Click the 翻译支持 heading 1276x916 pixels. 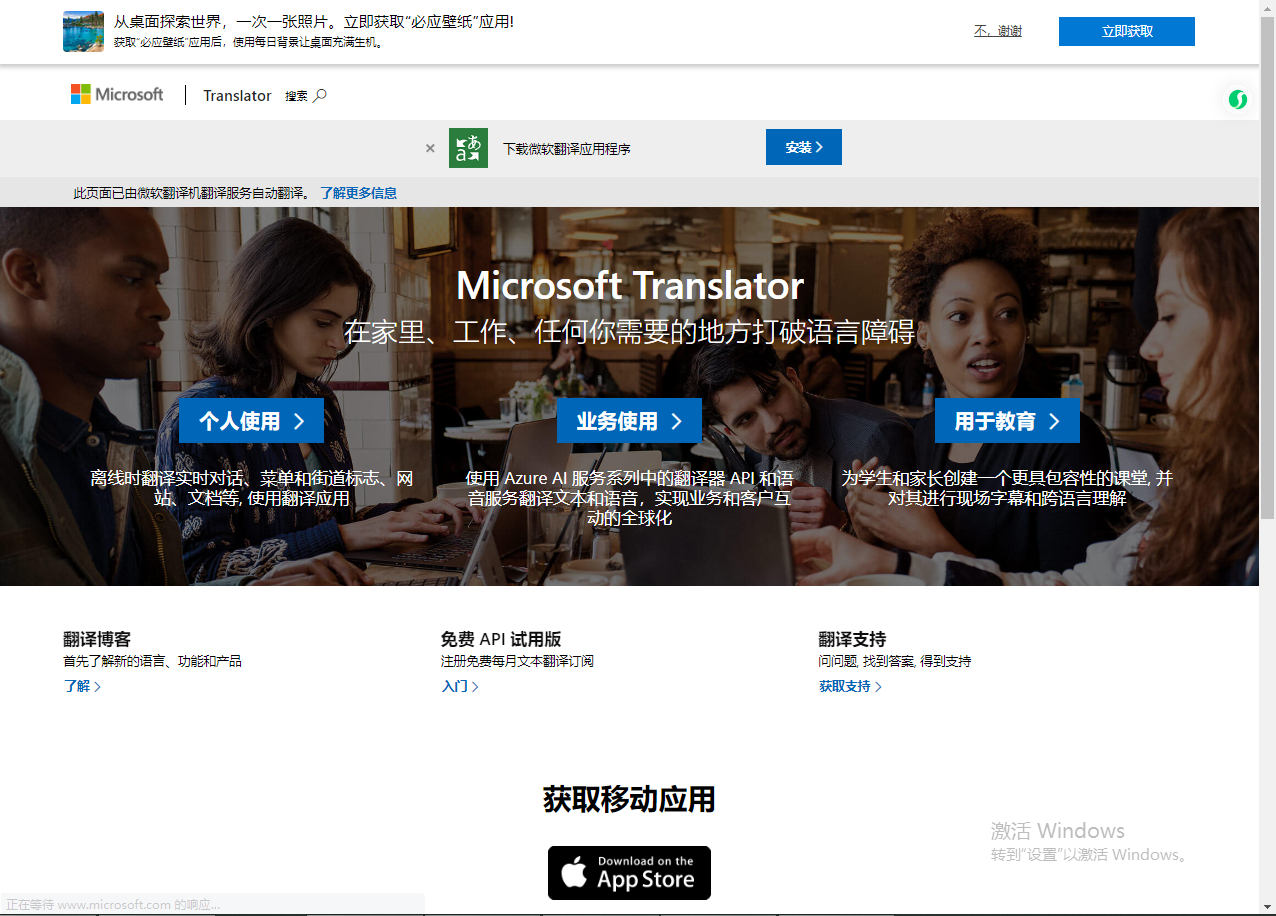852,639
